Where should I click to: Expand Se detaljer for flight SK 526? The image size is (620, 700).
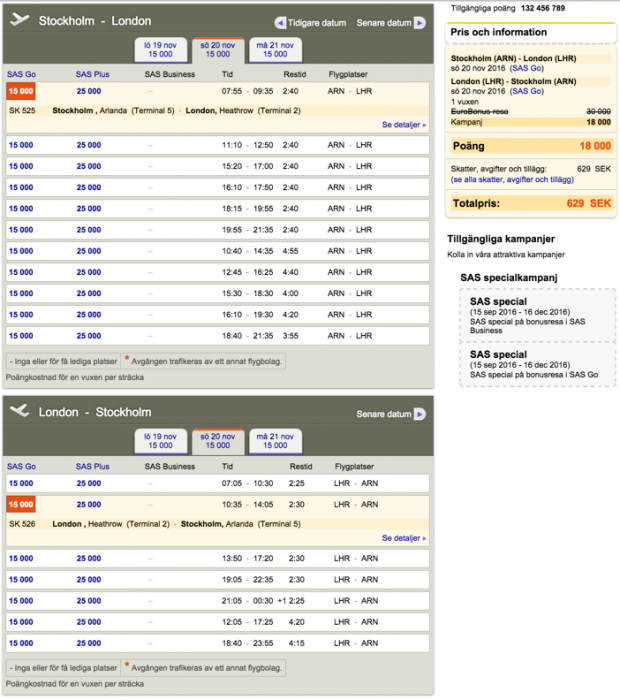pyautogui.click(x=403, y=538)
